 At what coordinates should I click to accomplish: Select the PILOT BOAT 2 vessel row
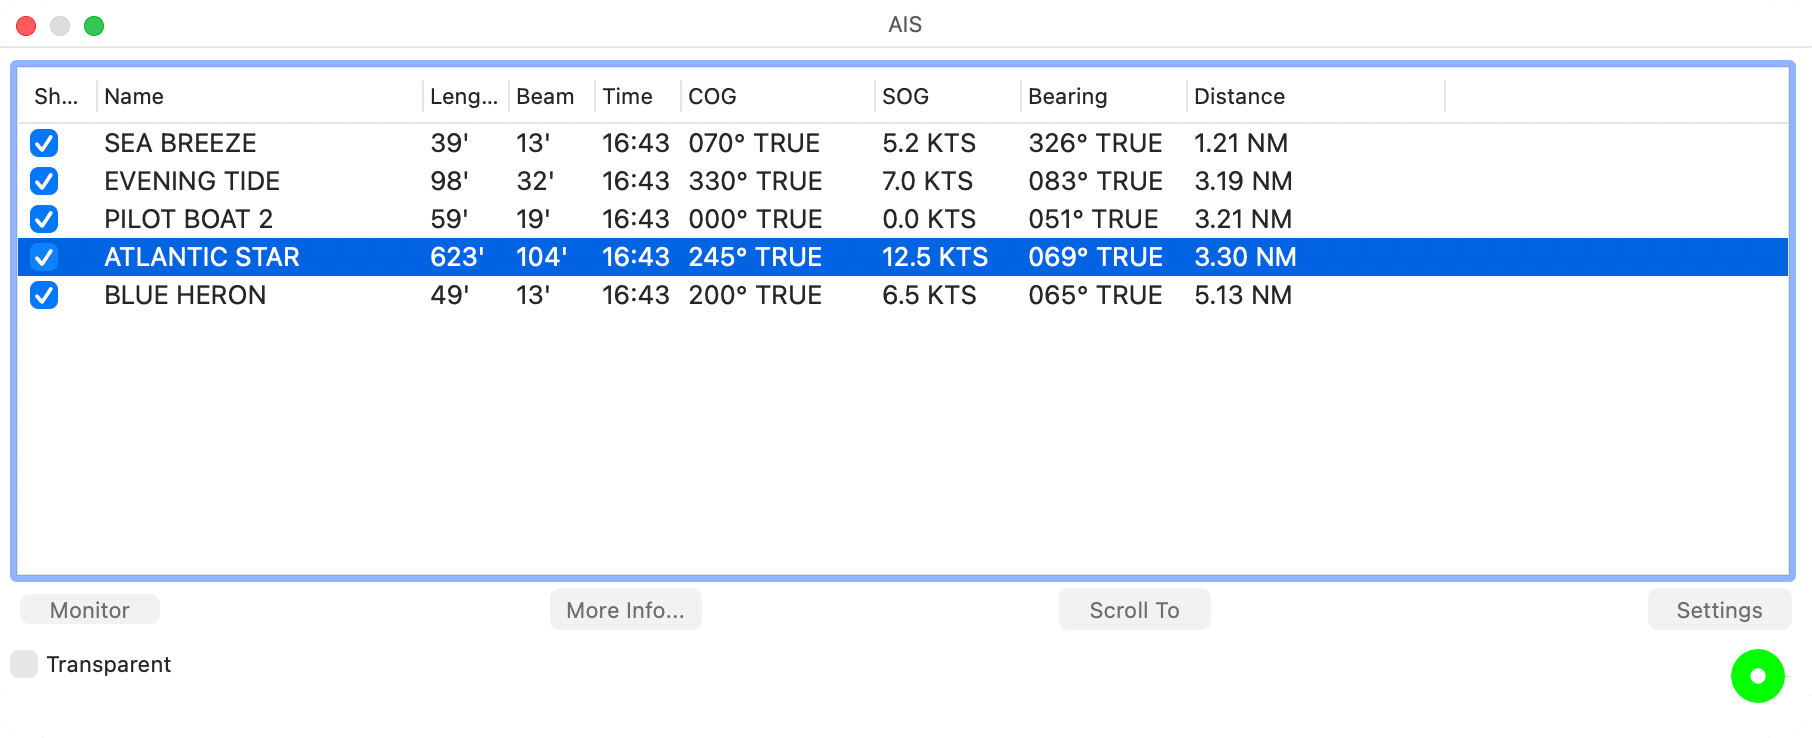[903, 219]
